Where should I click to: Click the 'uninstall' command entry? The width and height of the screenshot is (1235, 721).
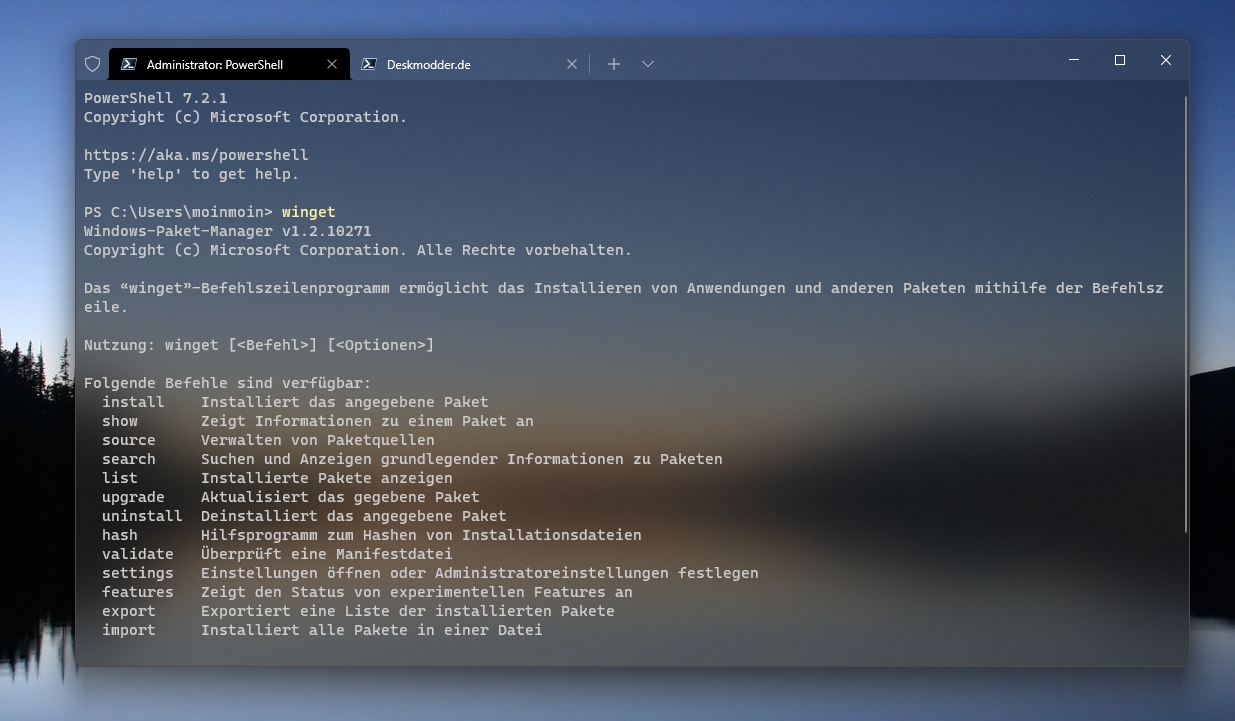pos(142,517)
